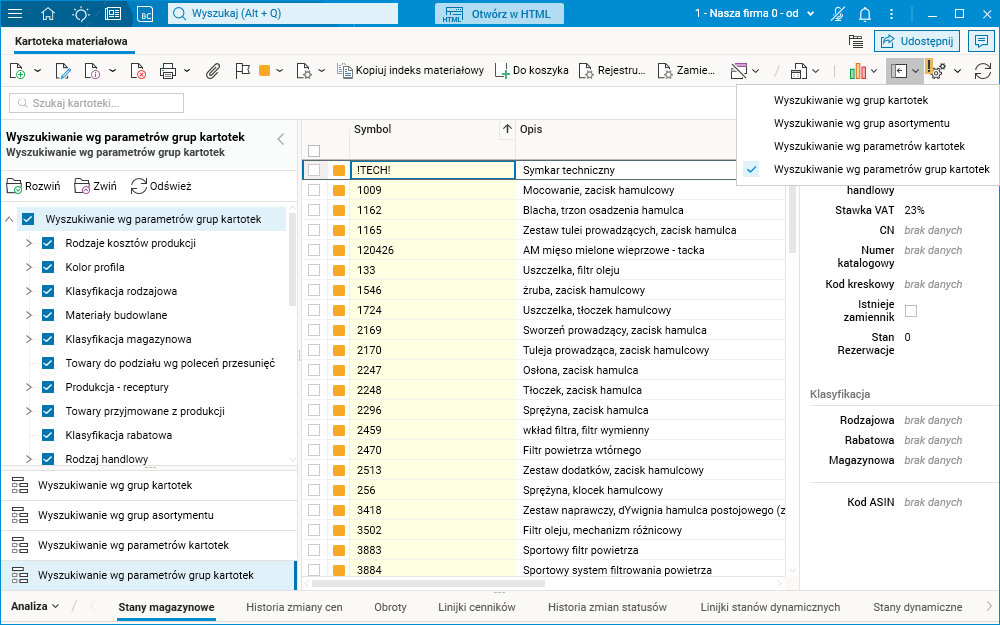Click the Szukaj kartoteki search field
Viewport: 1000px width, 625px height.
point(97,103)
